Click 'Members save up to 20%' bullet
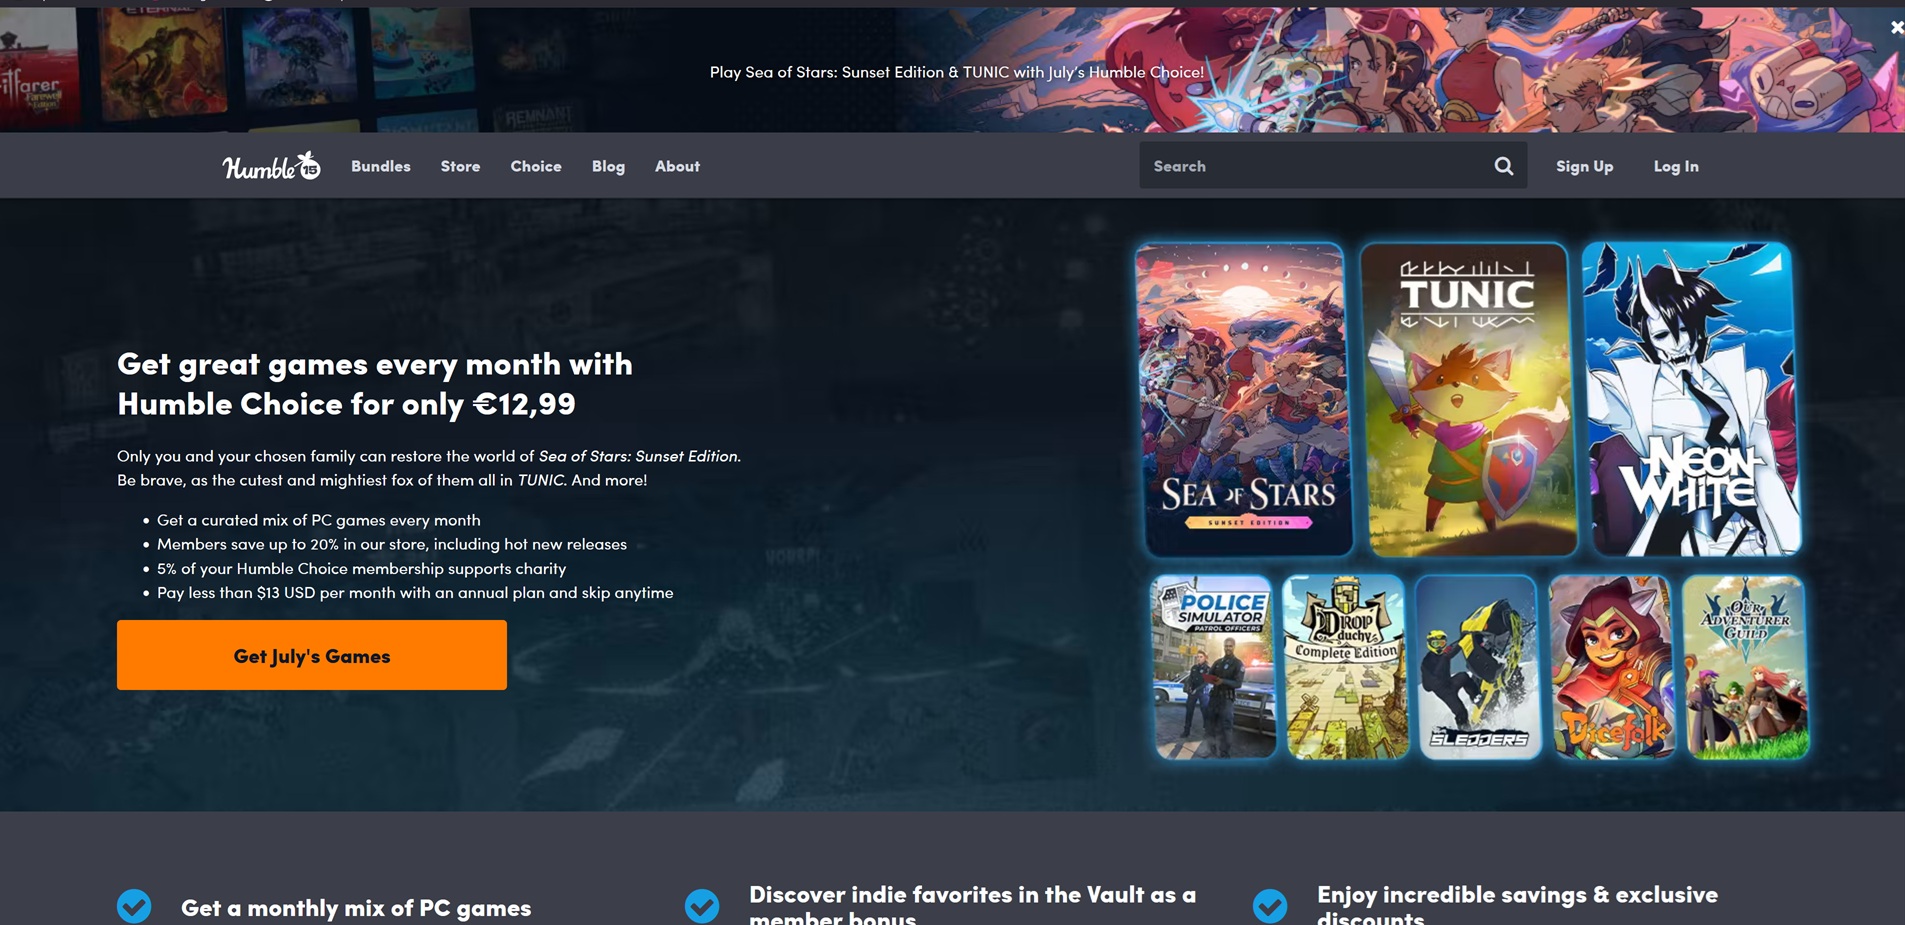The width and height of the screenshot is (1905, 925). [392, 544]
